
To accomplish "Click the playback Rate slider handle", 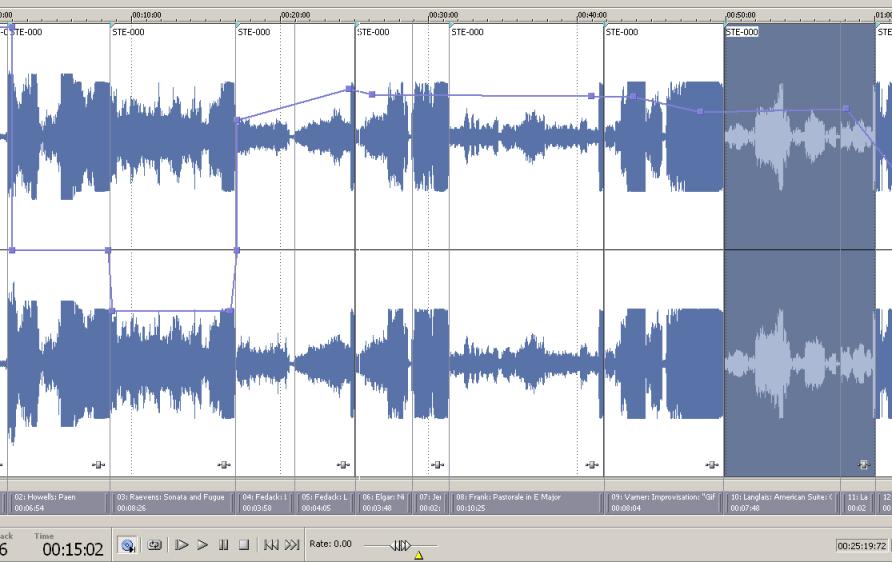I will (401, 545).
